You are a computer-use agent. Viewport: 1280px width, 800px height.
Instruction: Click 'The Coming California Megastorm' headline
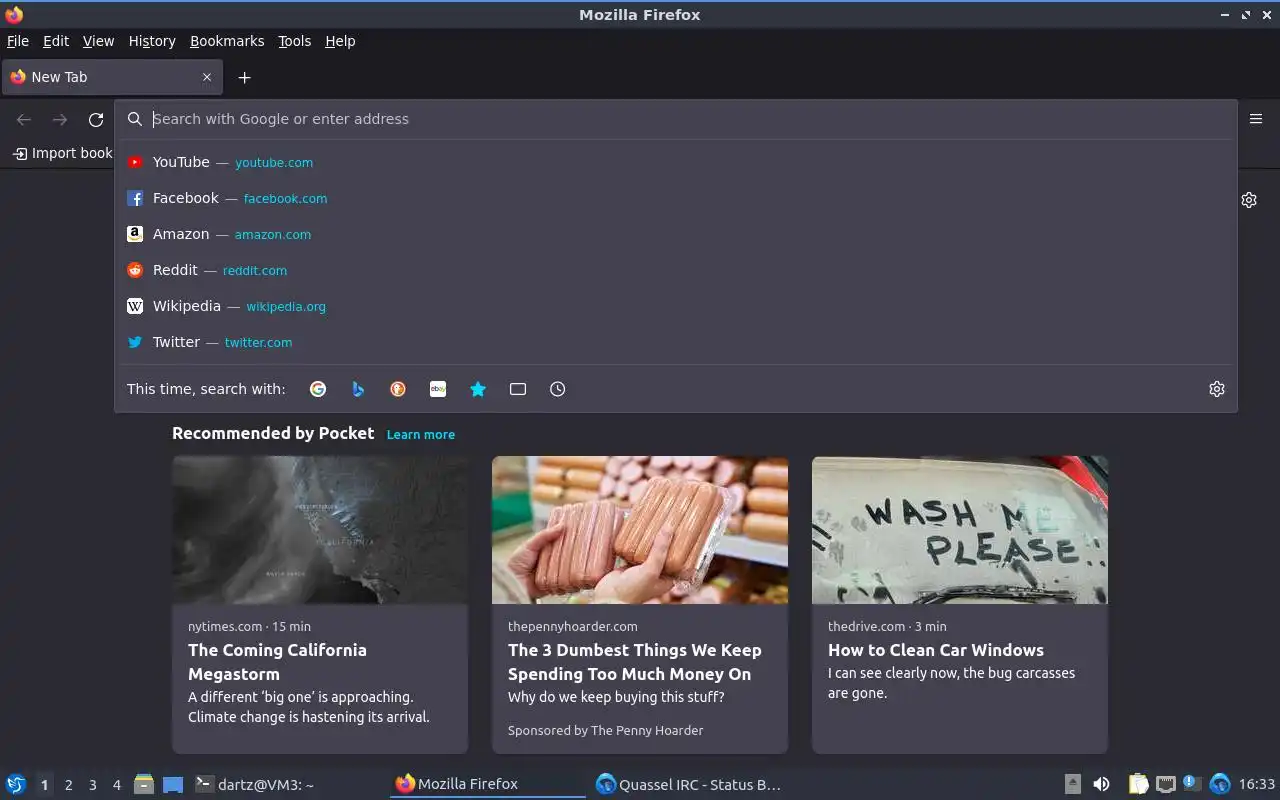(278, 662)
